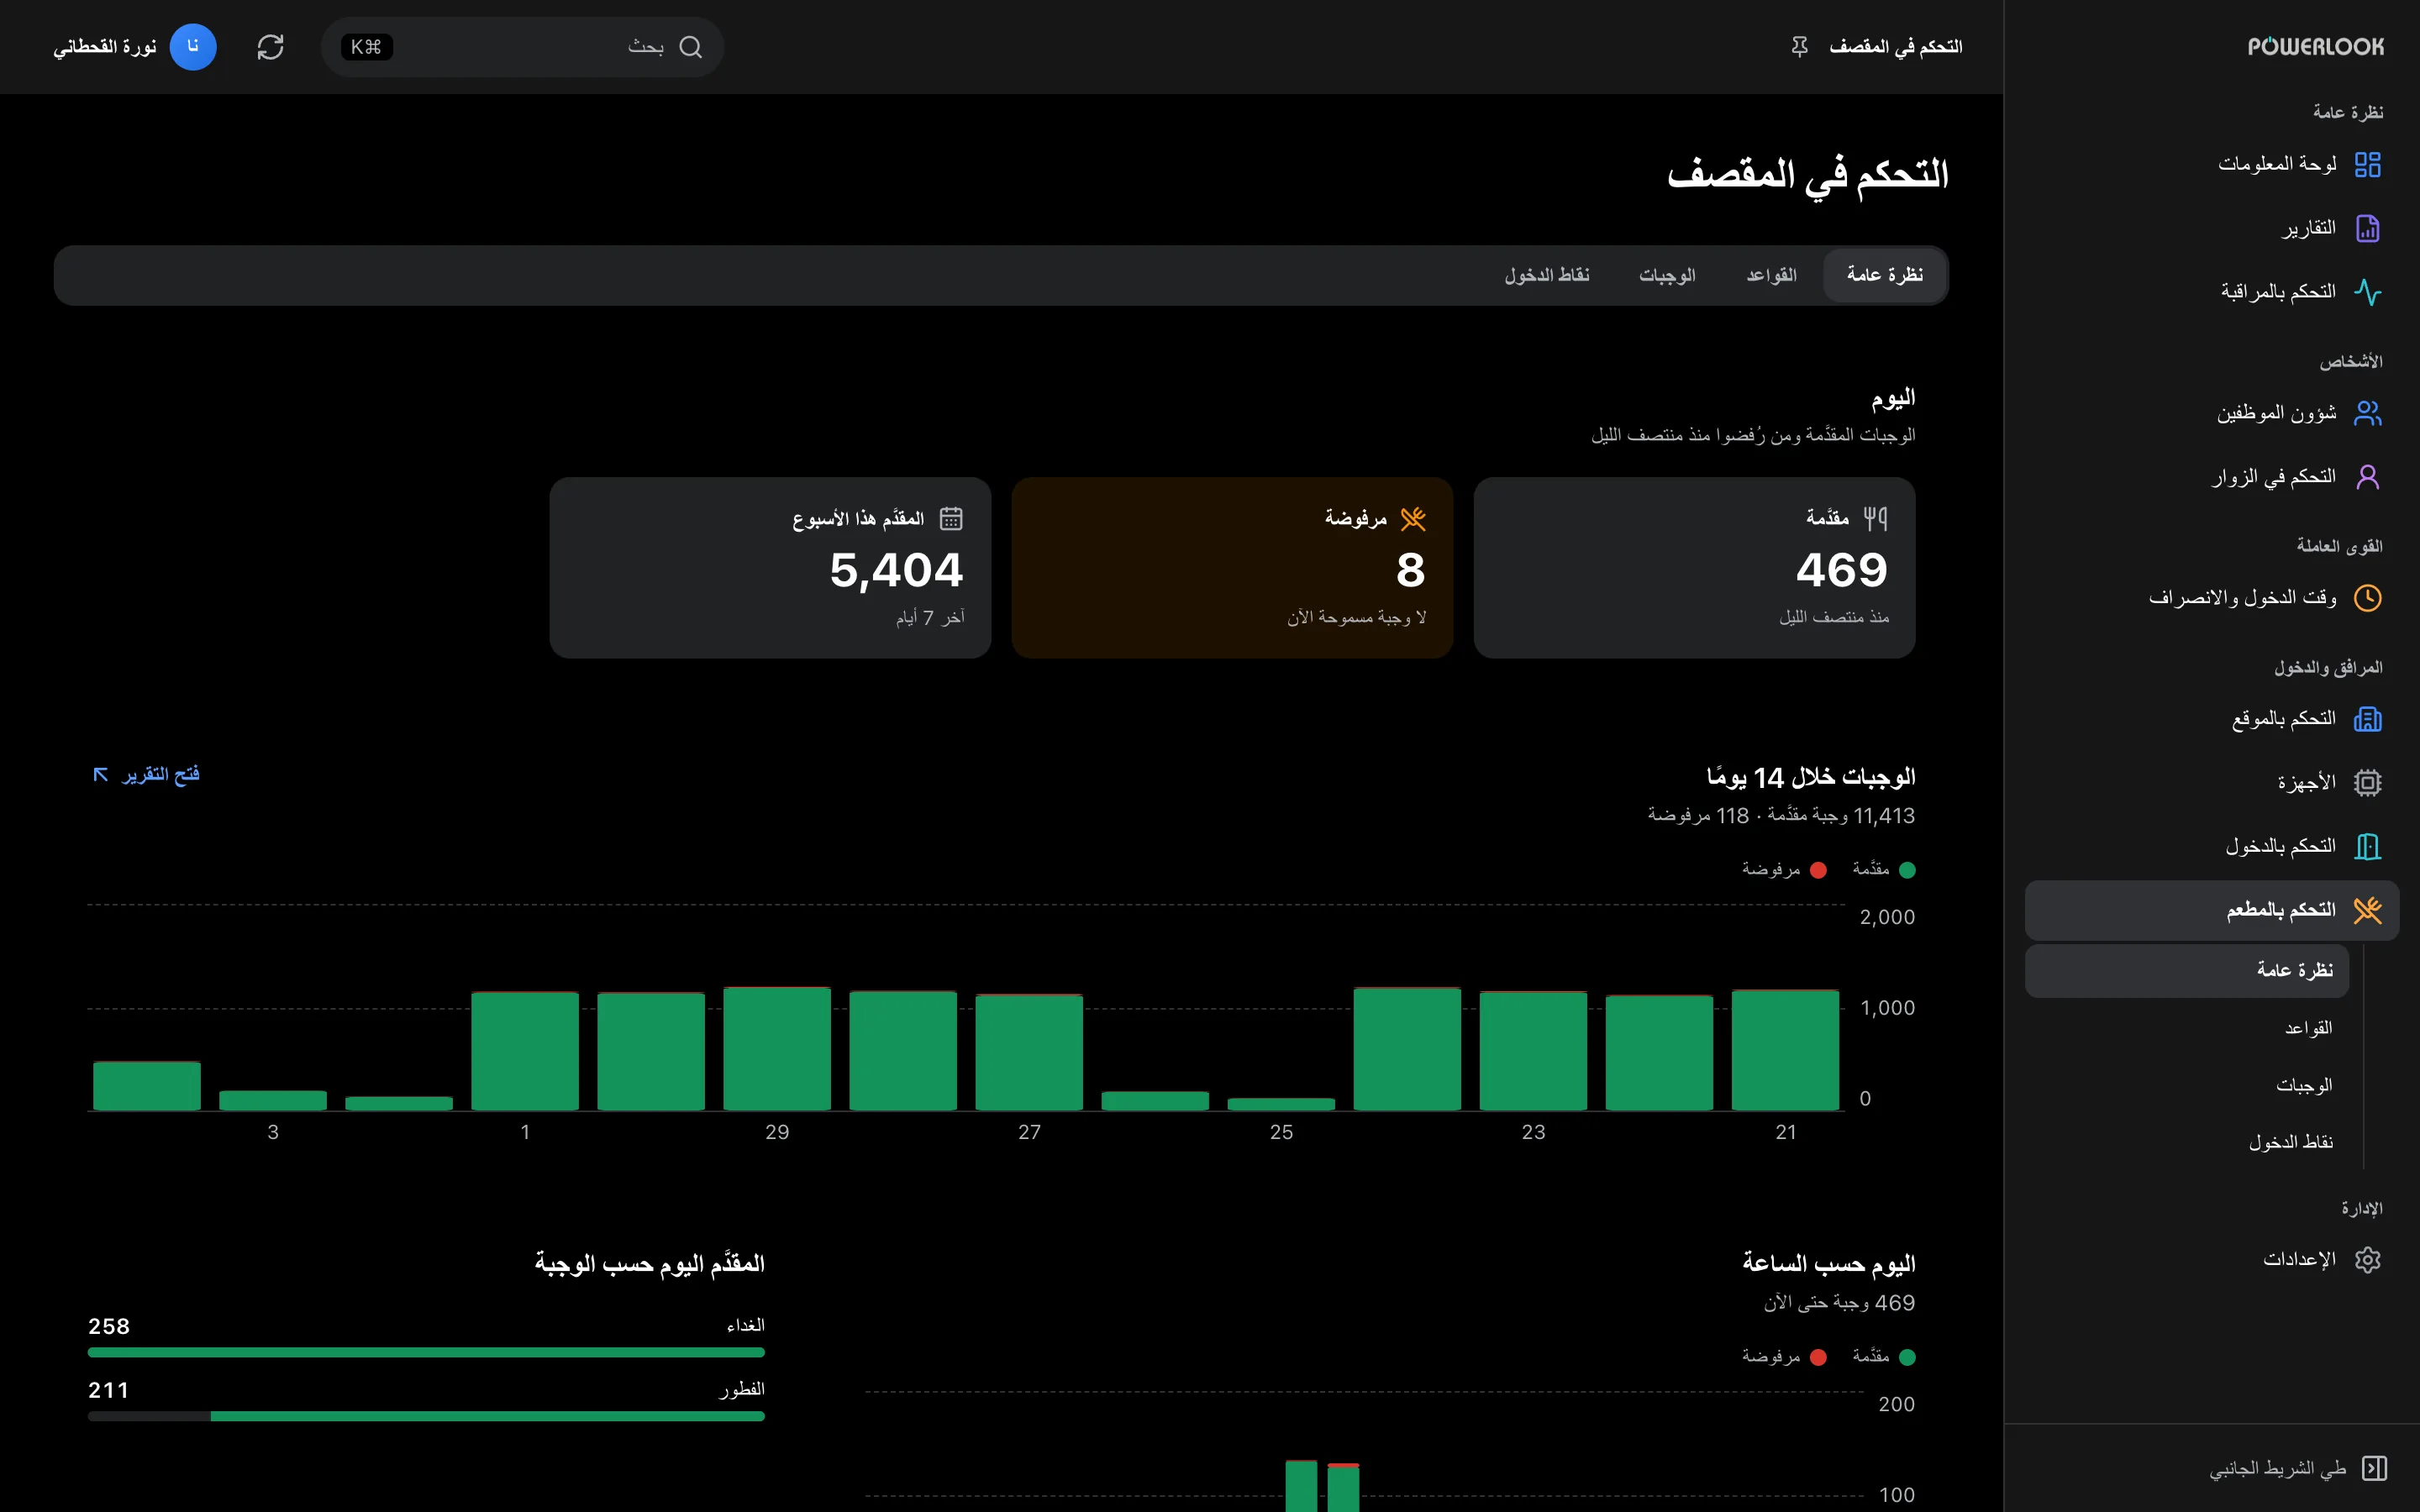Open التحكم بالموقع building icon

point(2367,719)
